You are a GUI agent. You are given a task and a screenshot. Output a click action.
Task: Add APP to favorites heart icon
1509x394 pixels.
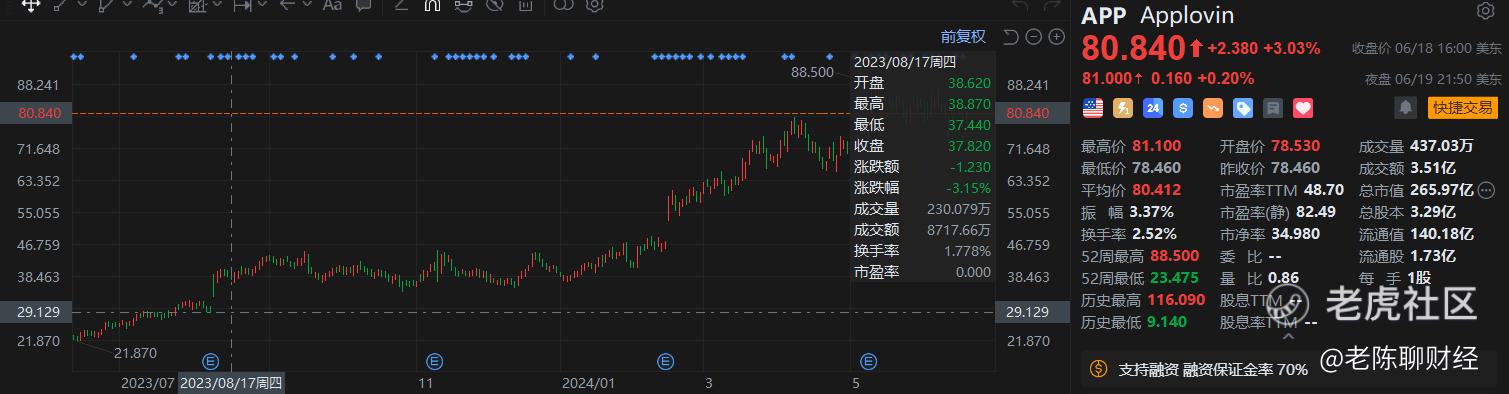coord(1302,107)
